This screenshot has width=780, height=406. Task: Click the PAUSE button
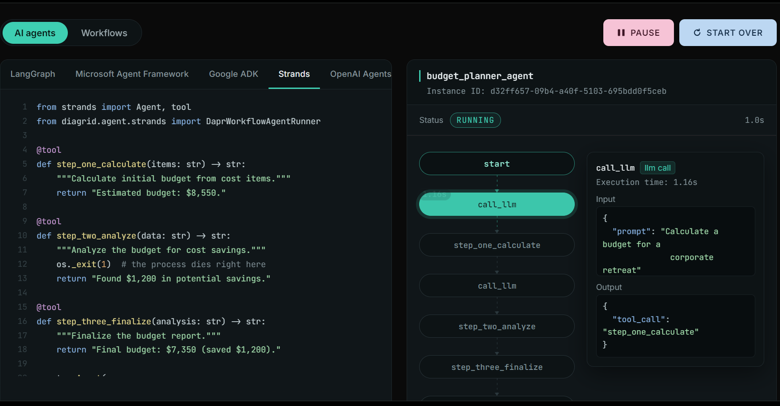[638, 33]
